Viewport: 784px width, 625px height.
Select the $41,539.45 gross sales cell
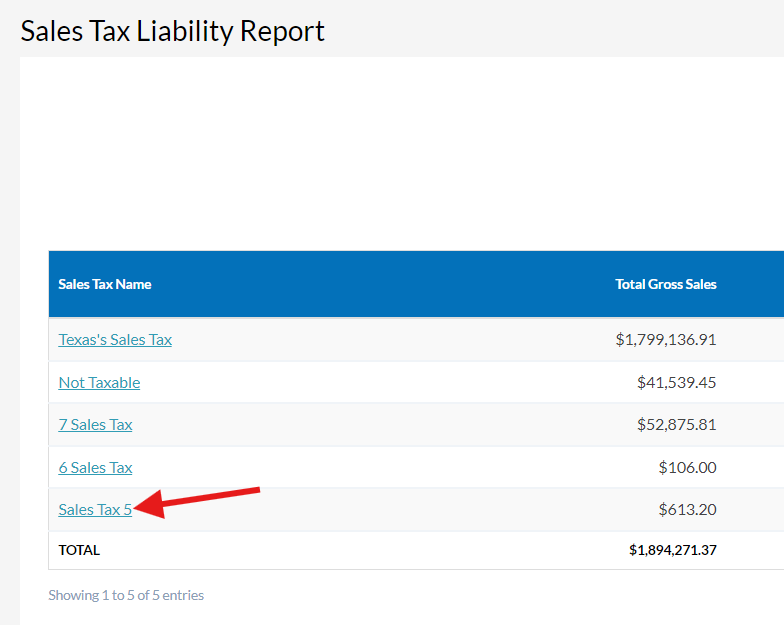click(x=676, y=383)
